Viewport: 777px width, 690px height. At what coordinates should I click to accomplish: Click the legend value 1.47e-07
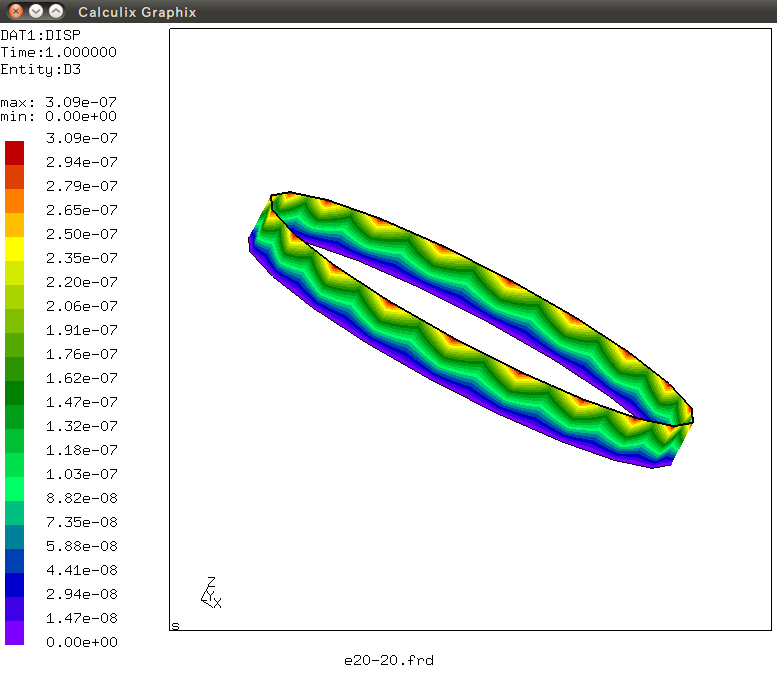(82, 402)
